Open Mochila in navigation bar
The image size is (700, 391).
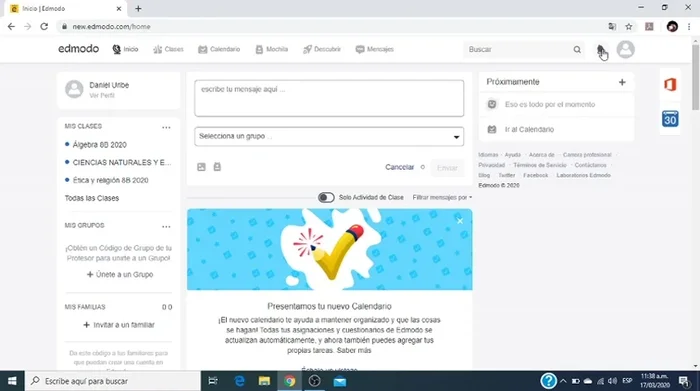(x=272, y=49)
